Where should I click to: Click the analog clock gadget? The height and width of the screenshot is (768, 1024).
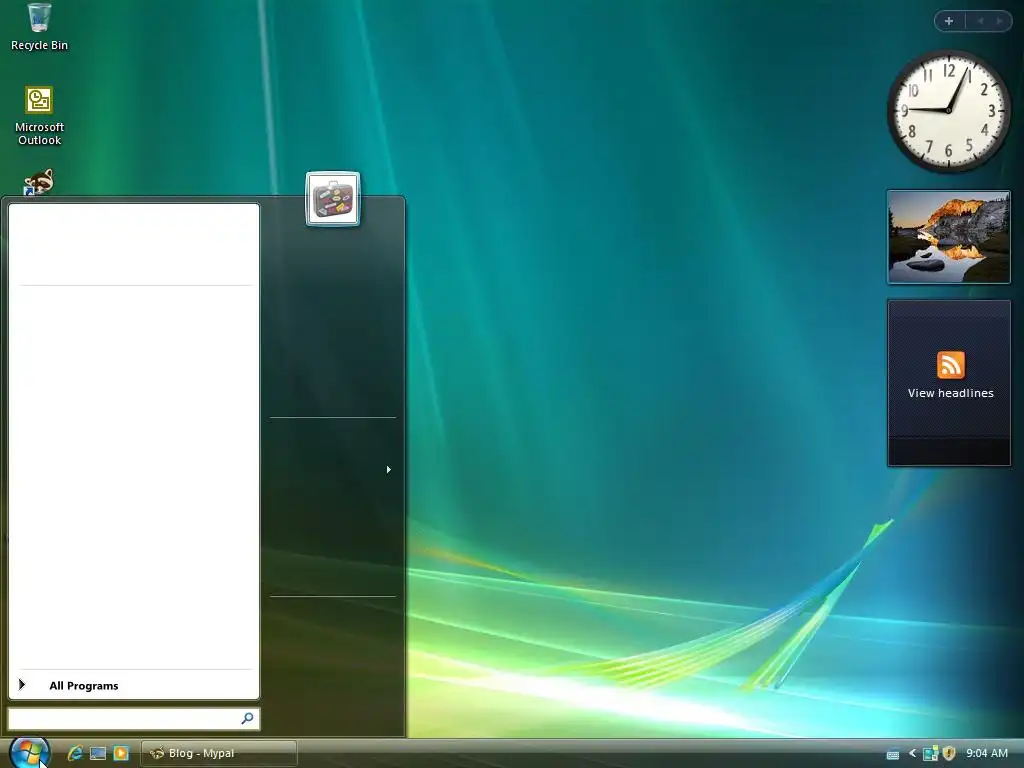pos(949,110)
